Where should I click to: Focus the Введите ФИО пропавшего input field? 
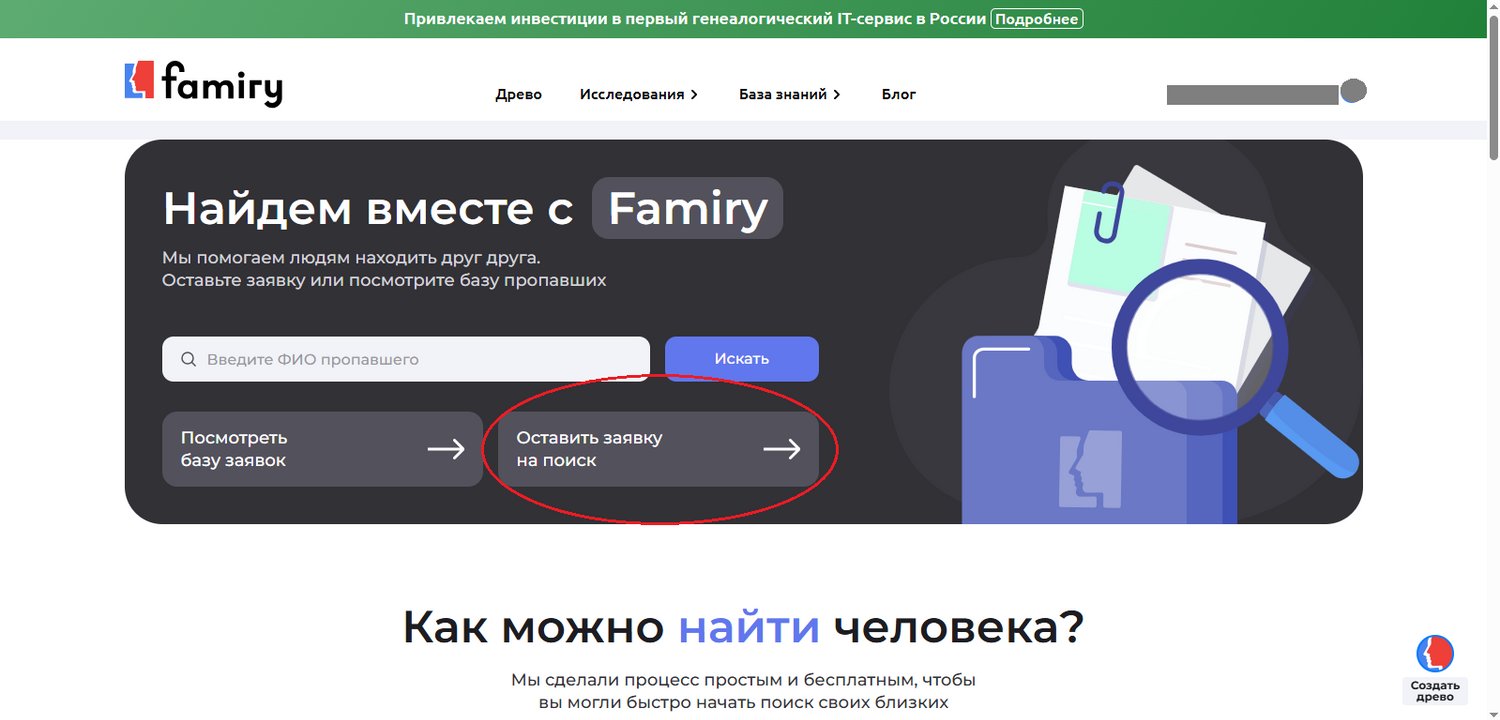(420, 359)
